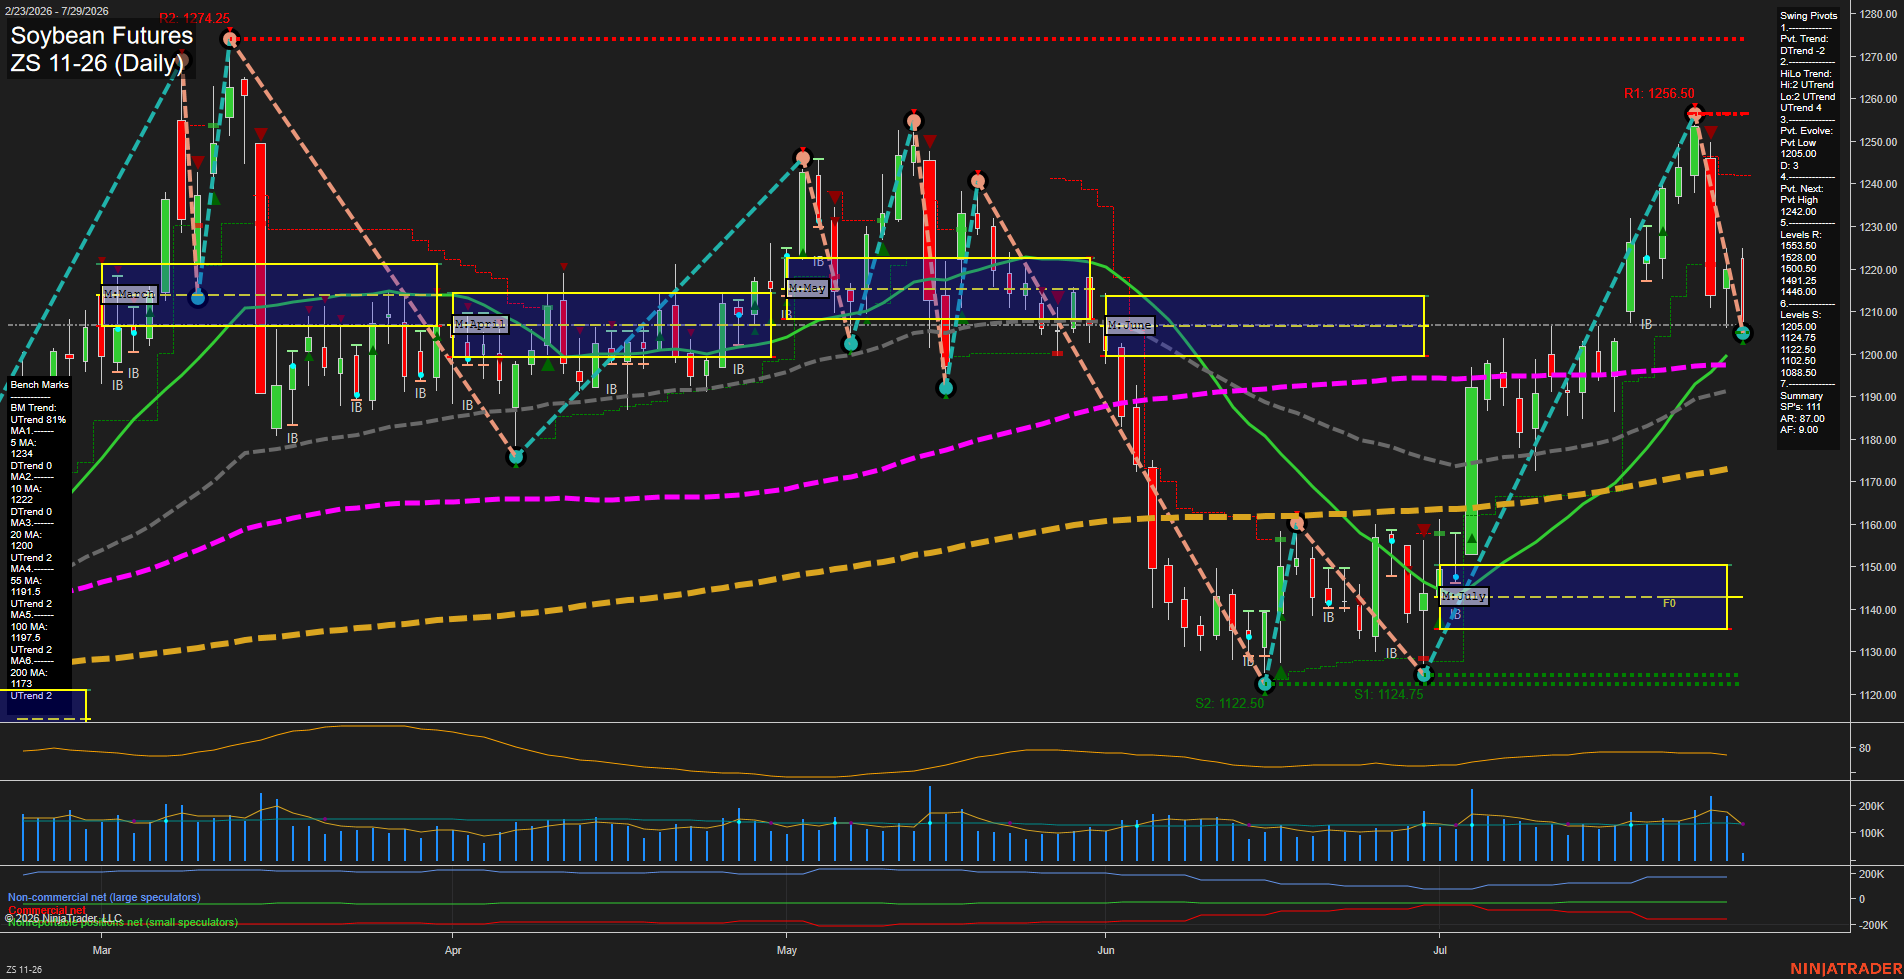Click the 'Swing Pivots' panel heading
The height and width of the screenshot is (979, 1904).
1808,16
